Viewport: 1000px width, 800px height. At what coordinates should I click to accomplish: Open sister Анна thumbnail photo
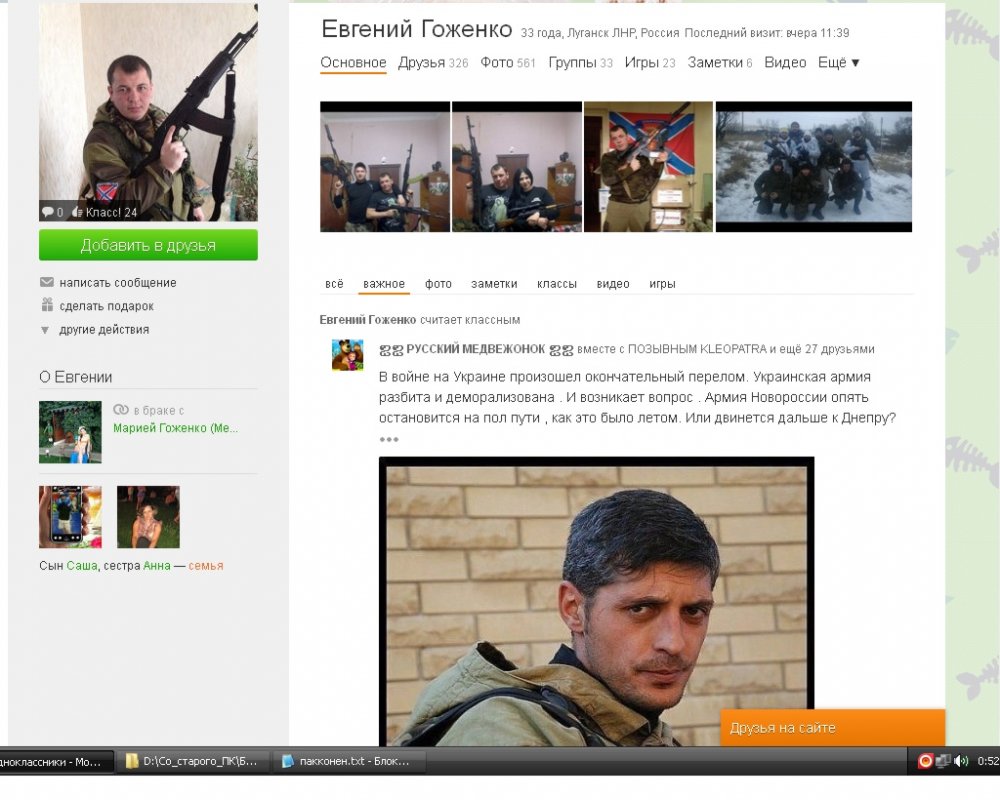pos(148,517)
